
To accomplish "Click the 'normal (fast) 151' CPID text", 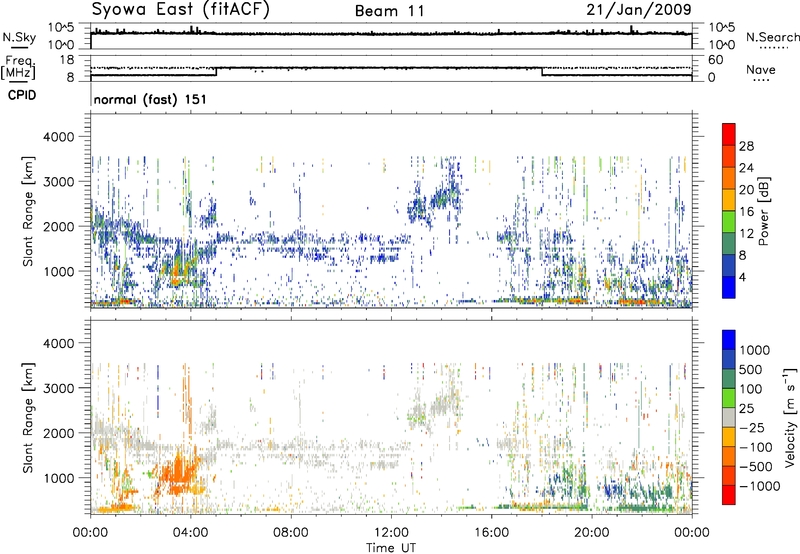I will (x=151, y=99).
